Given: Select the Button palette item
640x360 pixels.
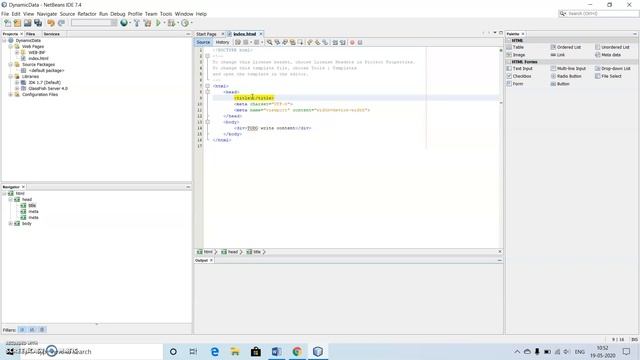Looking at the screenshot, I should (x=560, y=84).
